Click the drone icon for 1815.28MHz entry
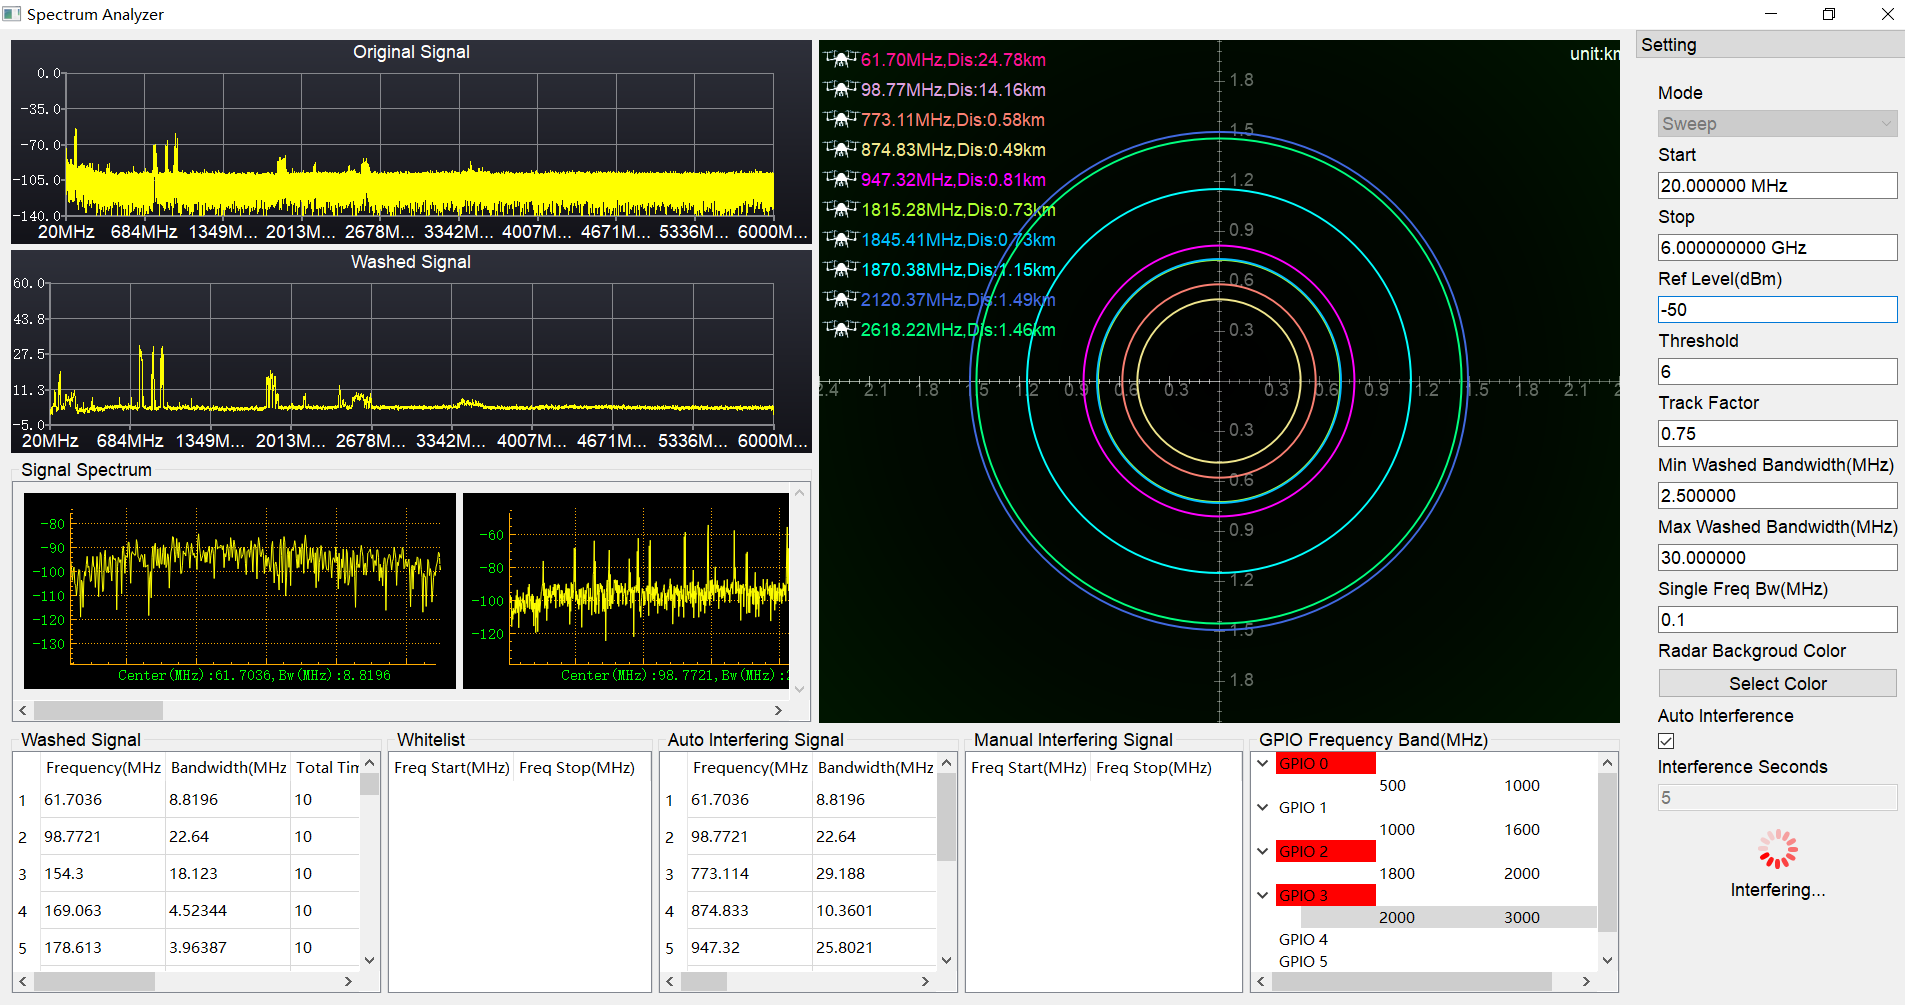The width and height of the screenshot is (1905, 1005). [841, 210]
